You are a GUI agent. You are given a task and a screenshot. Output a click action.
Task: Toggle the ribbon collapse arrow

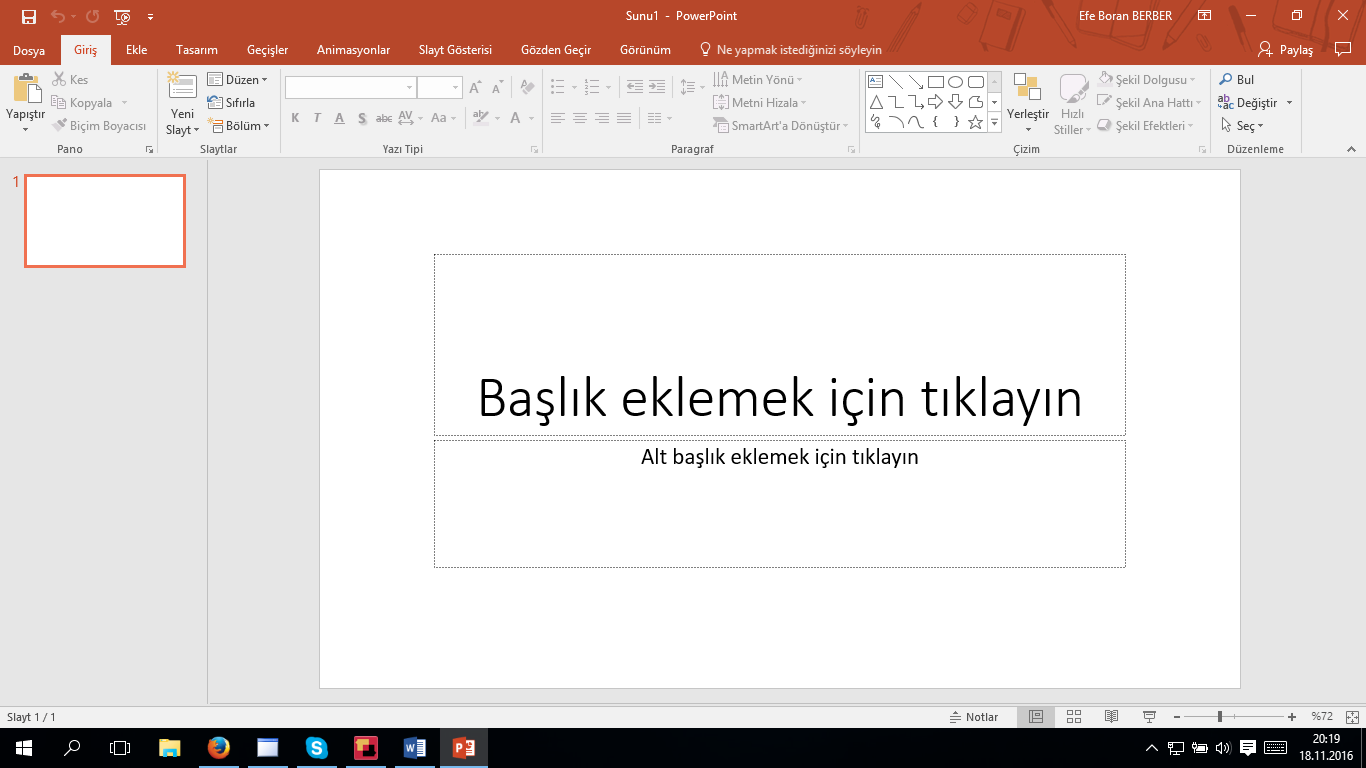[1350, 149]
